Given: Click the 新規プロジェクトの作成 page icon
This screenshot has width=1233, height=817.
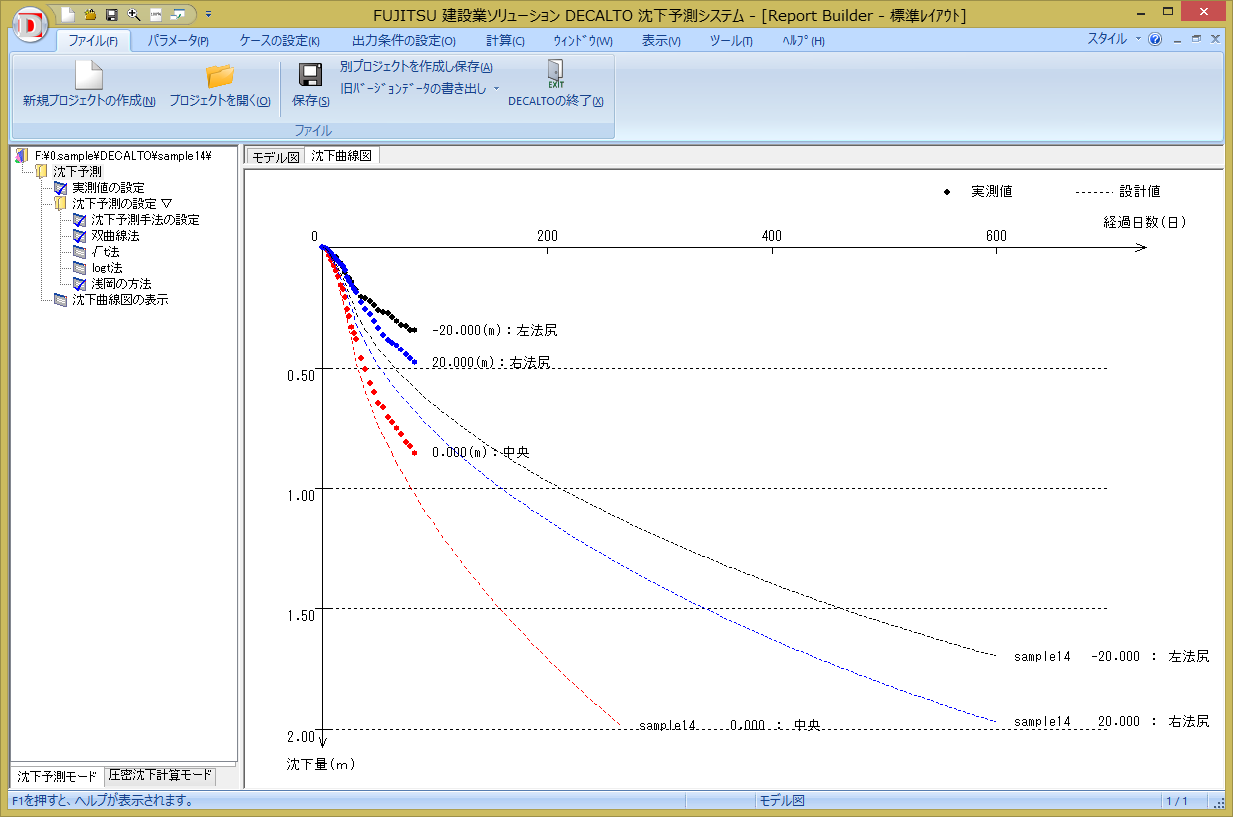Looking at the screenshot, I should (89, 76).
